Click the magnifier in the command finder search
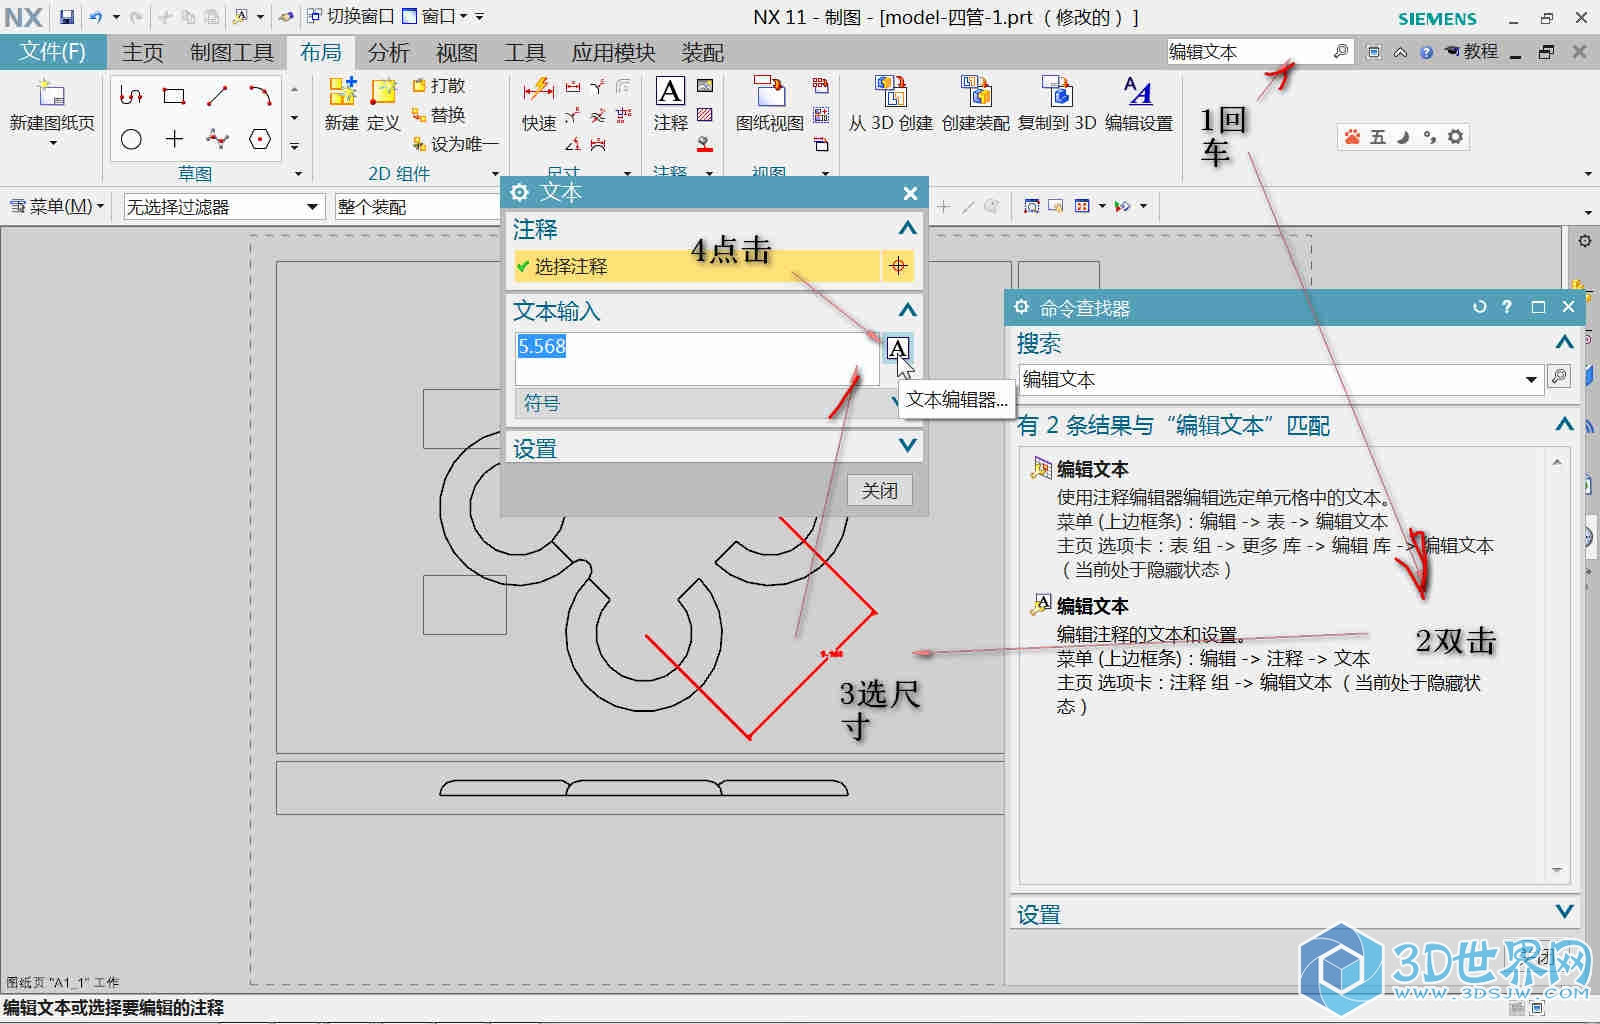Viewport: 1600px width, 1024px height. pyautogui.click(x=1558, y=377)
